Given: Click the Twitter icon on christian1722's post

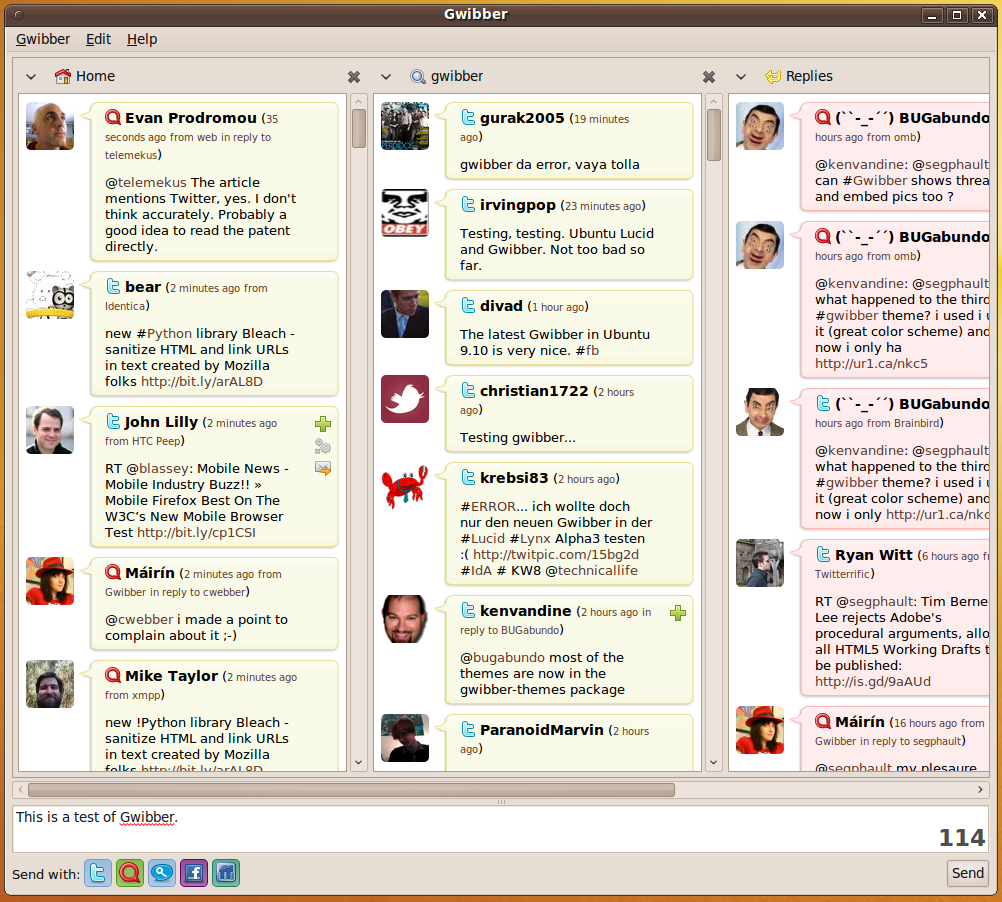Looking at the screenshot, I should pyautogui.click(x=468, y=390).
